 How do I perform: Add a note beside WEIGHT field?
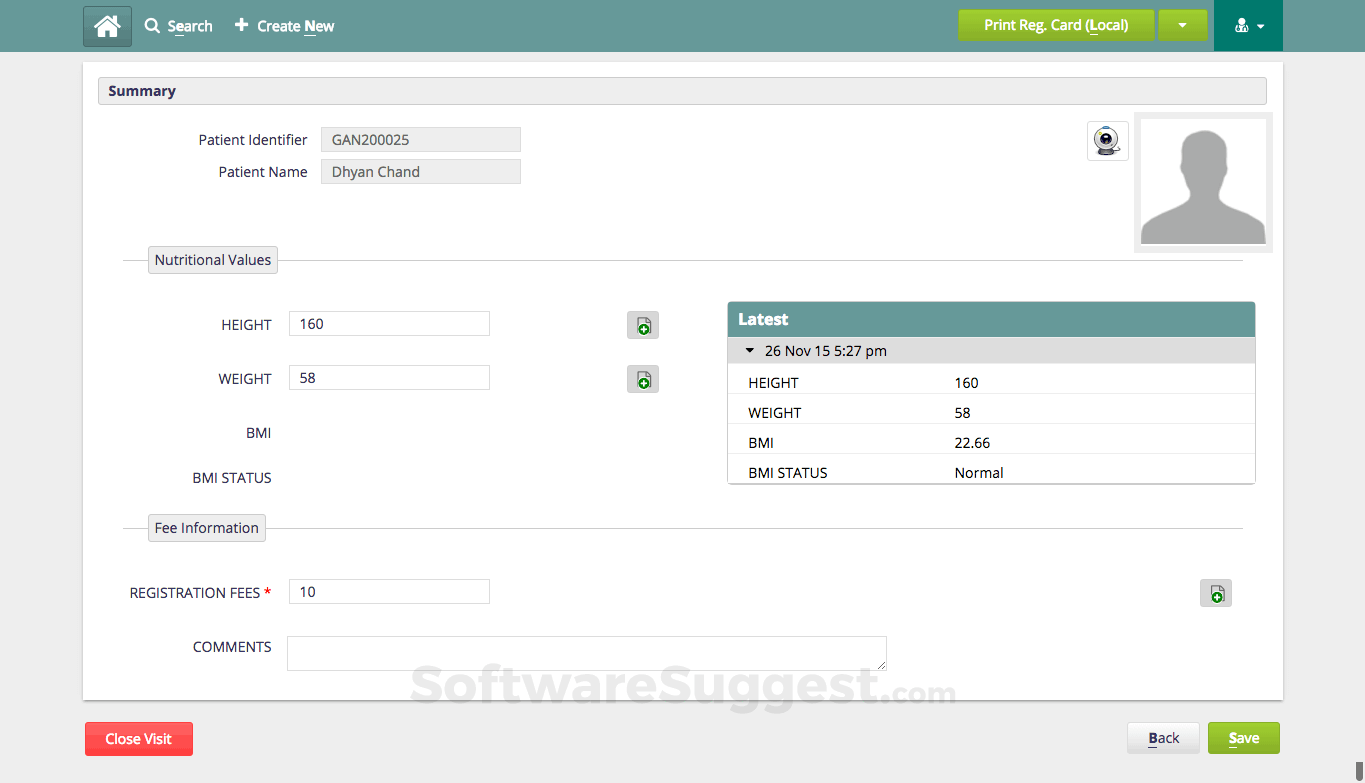point(643,379)
